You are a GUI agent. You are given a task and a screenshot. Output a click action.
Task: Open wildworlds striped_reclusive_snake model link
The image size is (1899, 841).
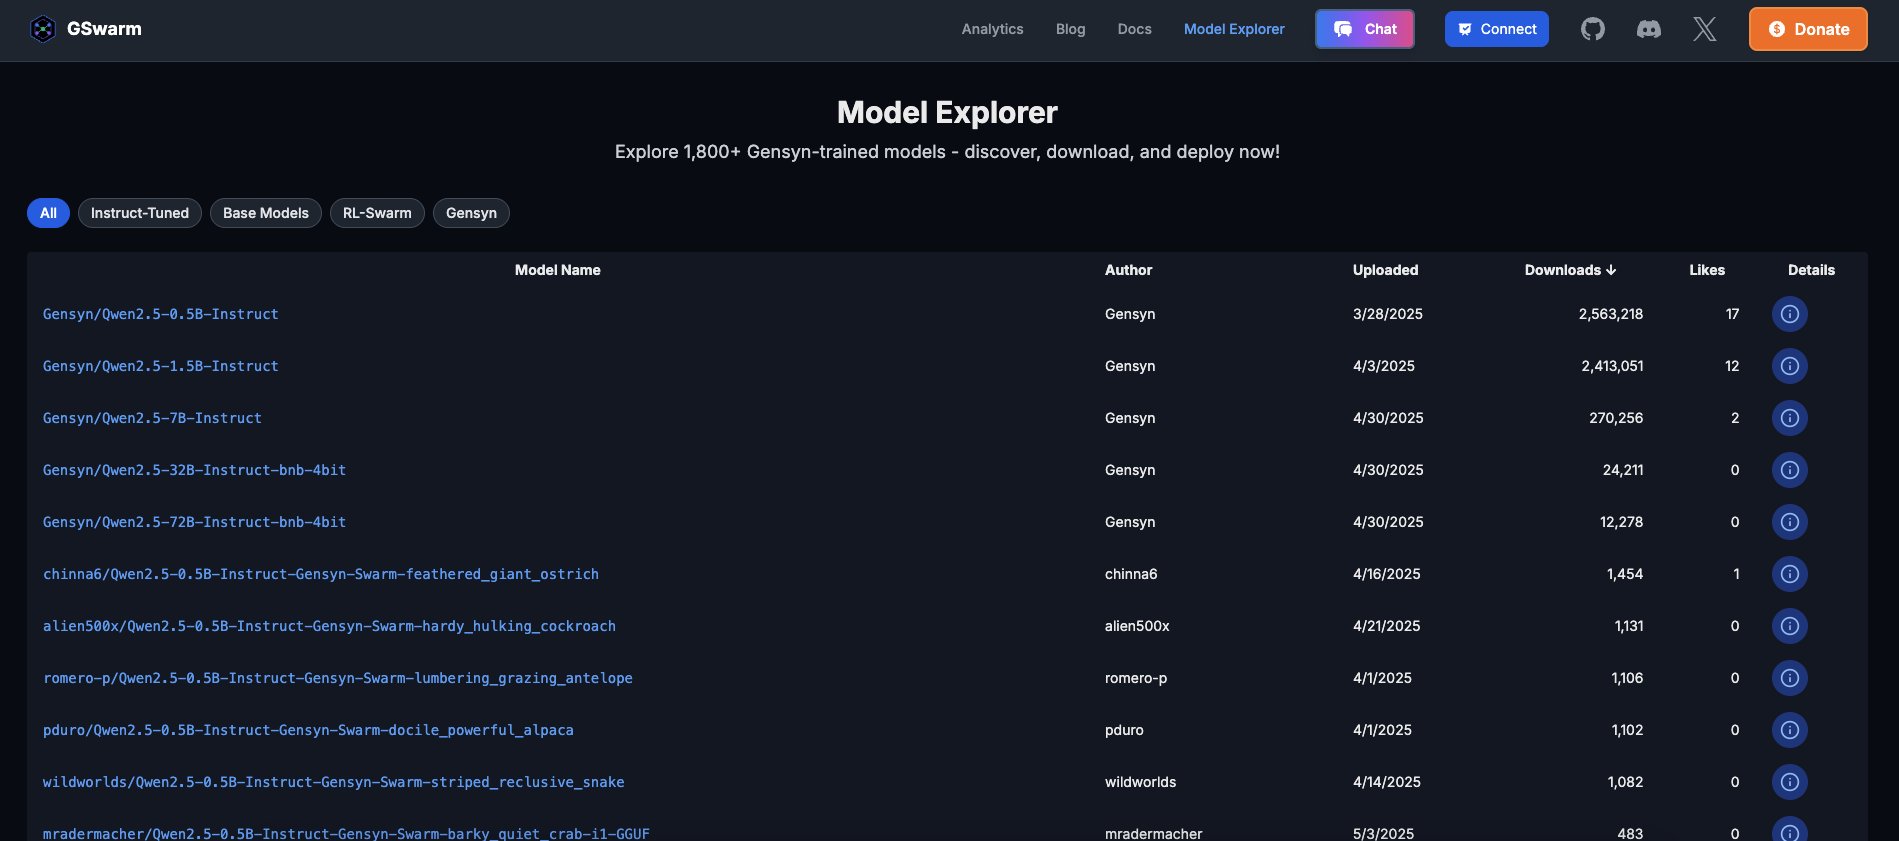334,782
